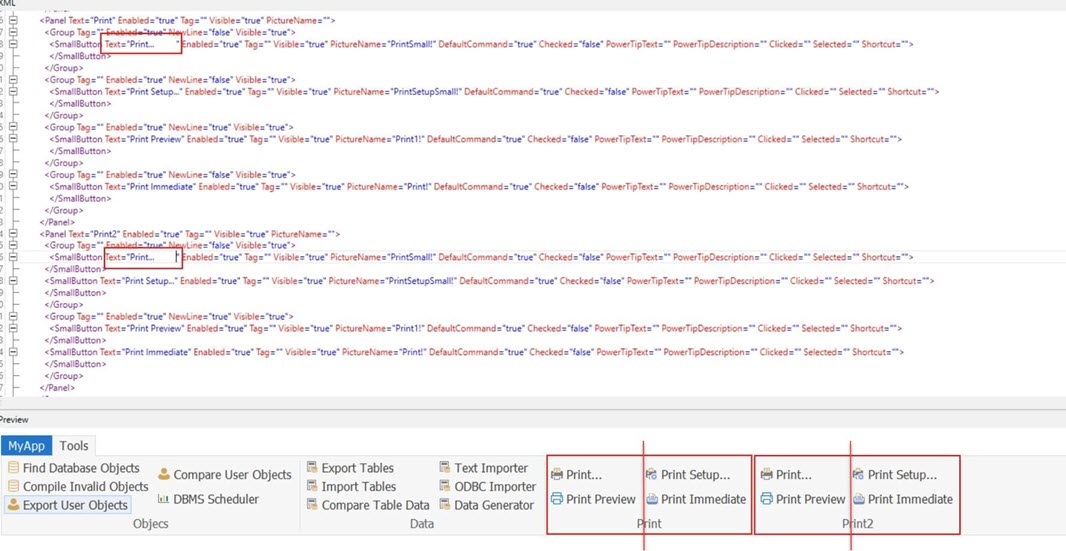Switch to the Tools ribbon tab
The image size is (1066, 551).
[x=74, y=446]
